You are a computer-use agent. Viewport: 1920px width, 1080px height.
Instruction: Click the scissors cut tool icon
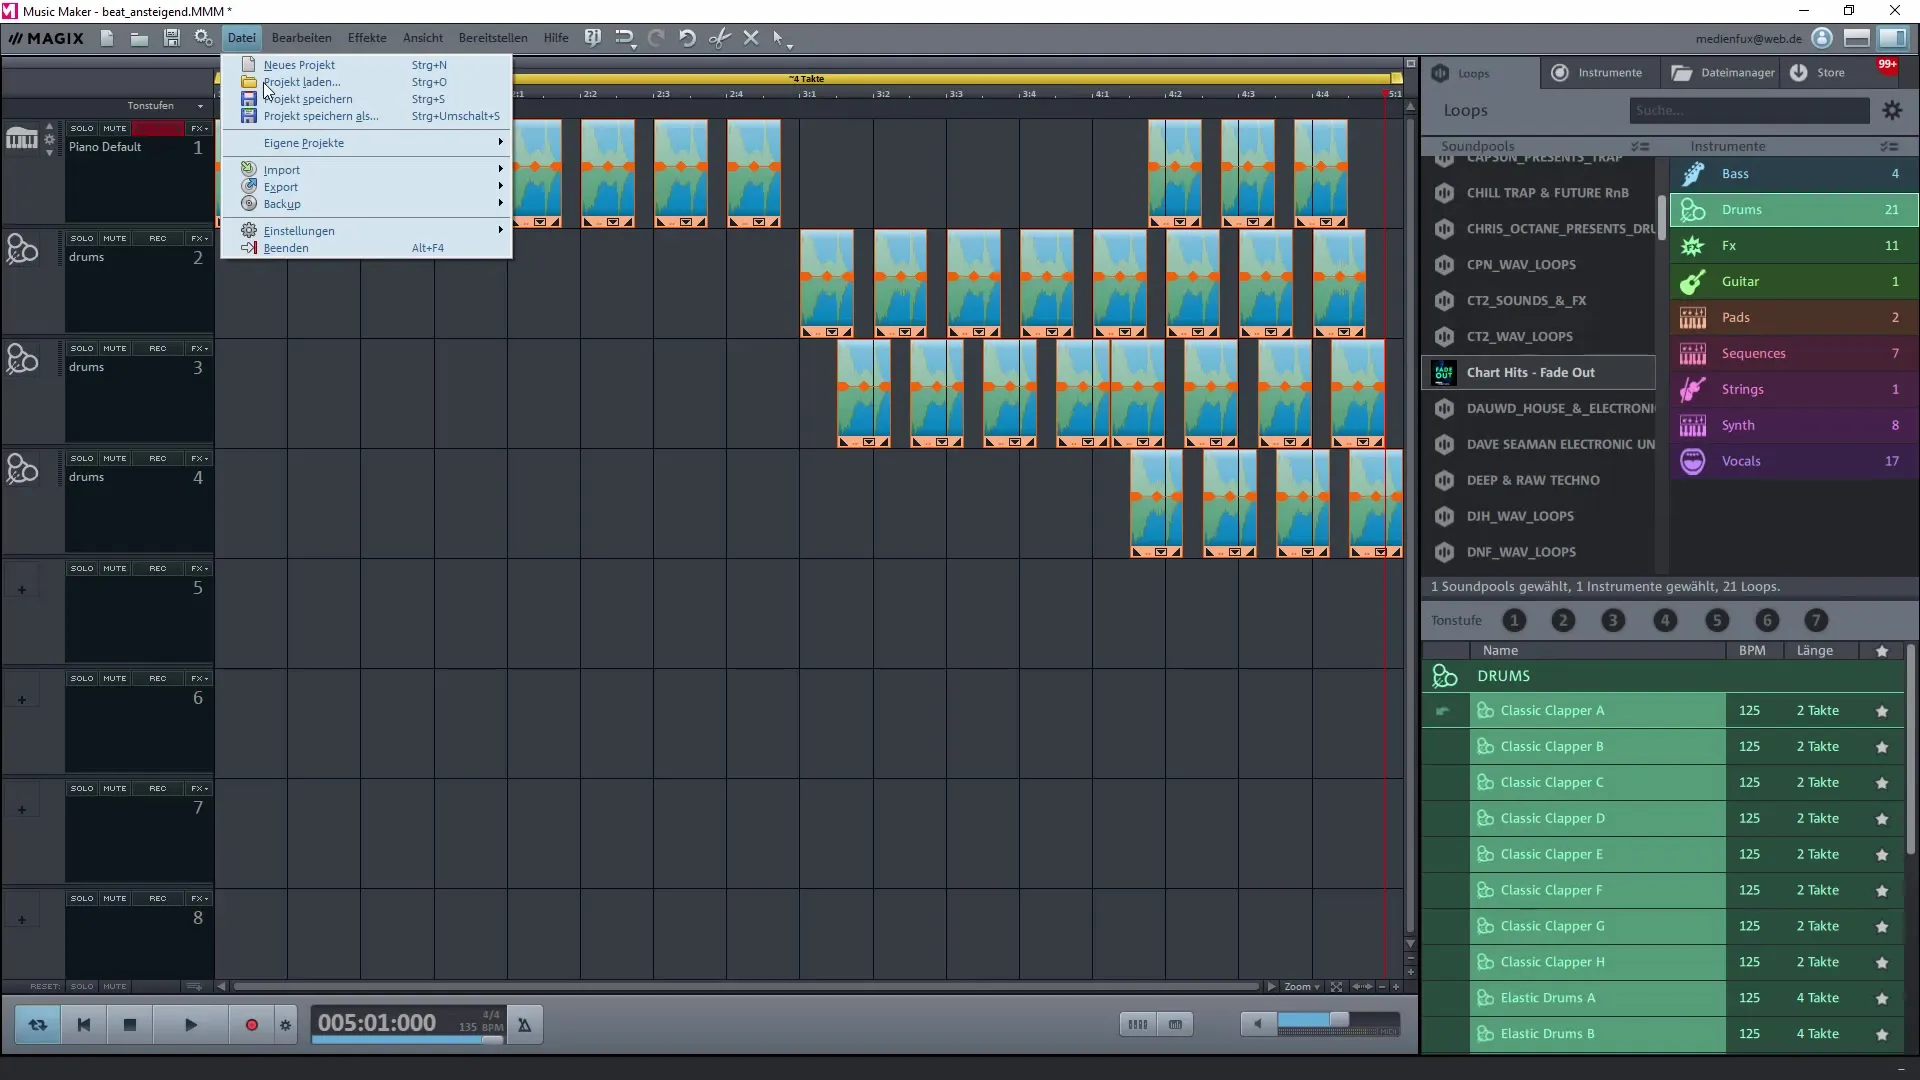click(720, 38)
